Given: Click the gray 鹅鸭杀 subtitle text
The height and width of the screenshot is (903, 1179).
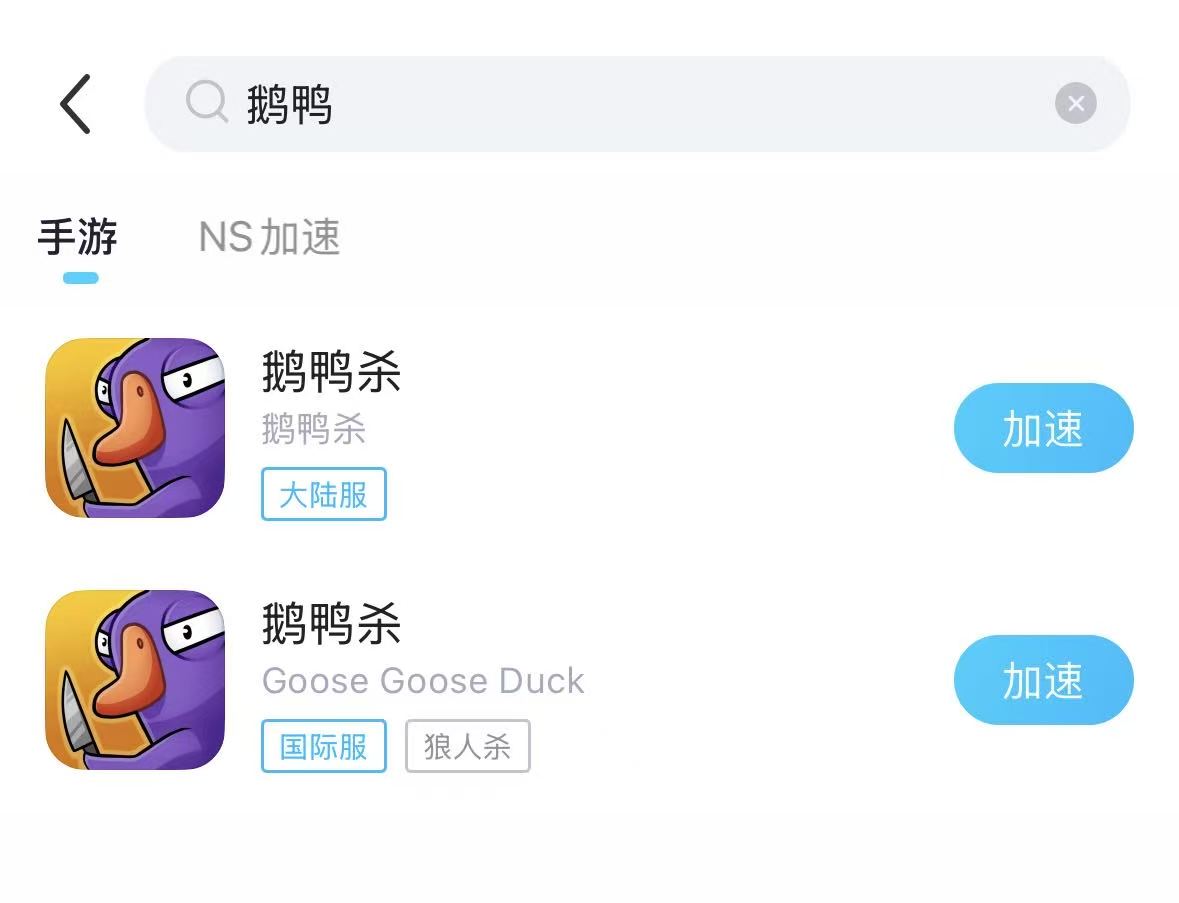Looking at the screenshot, I should pyautogui.click(x=314, y=429).
